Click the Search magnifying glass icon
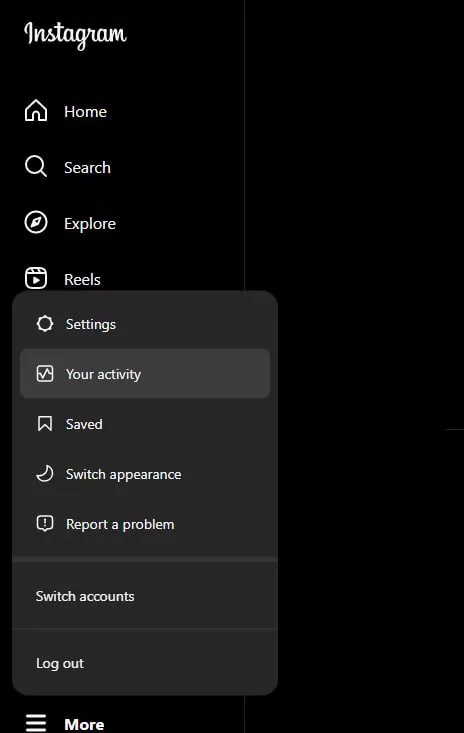 [36, 167]
